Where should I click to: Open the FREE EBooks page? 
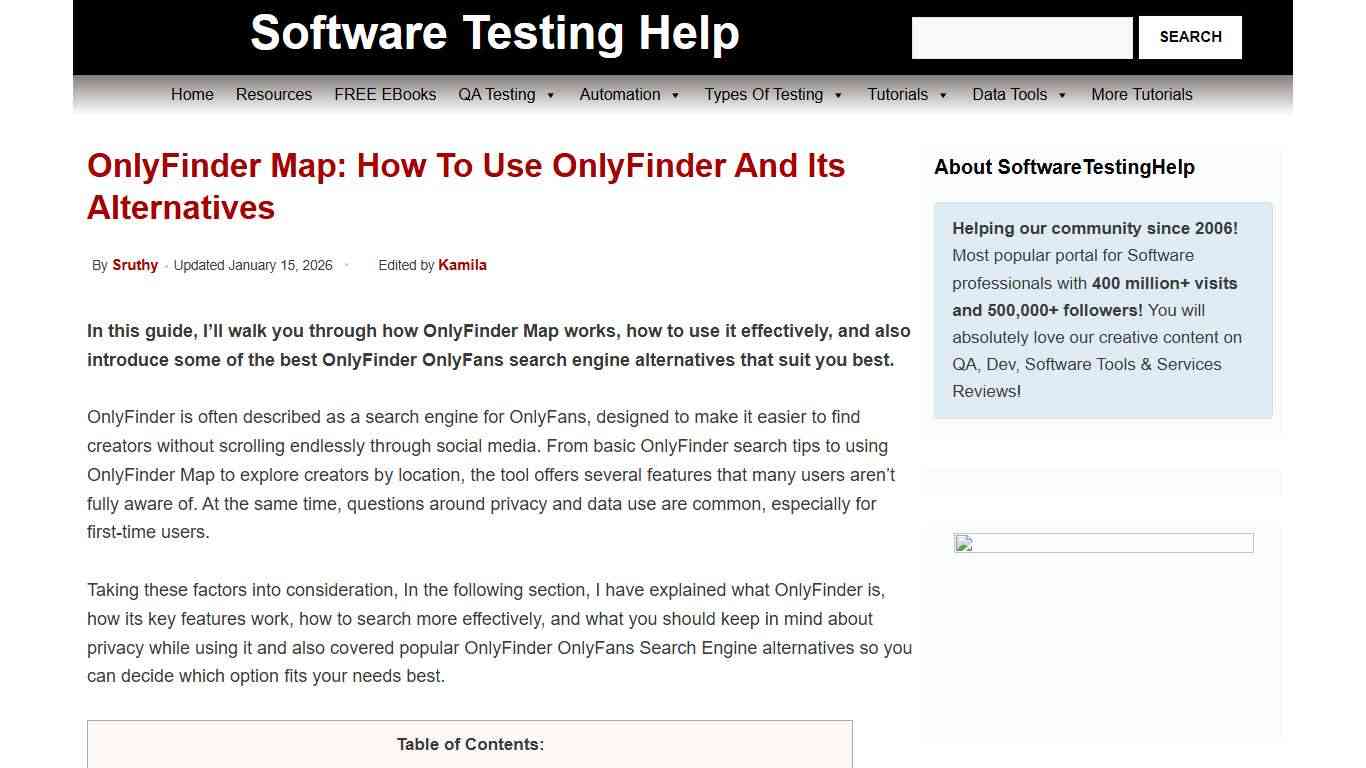click(x=385, y=94)
